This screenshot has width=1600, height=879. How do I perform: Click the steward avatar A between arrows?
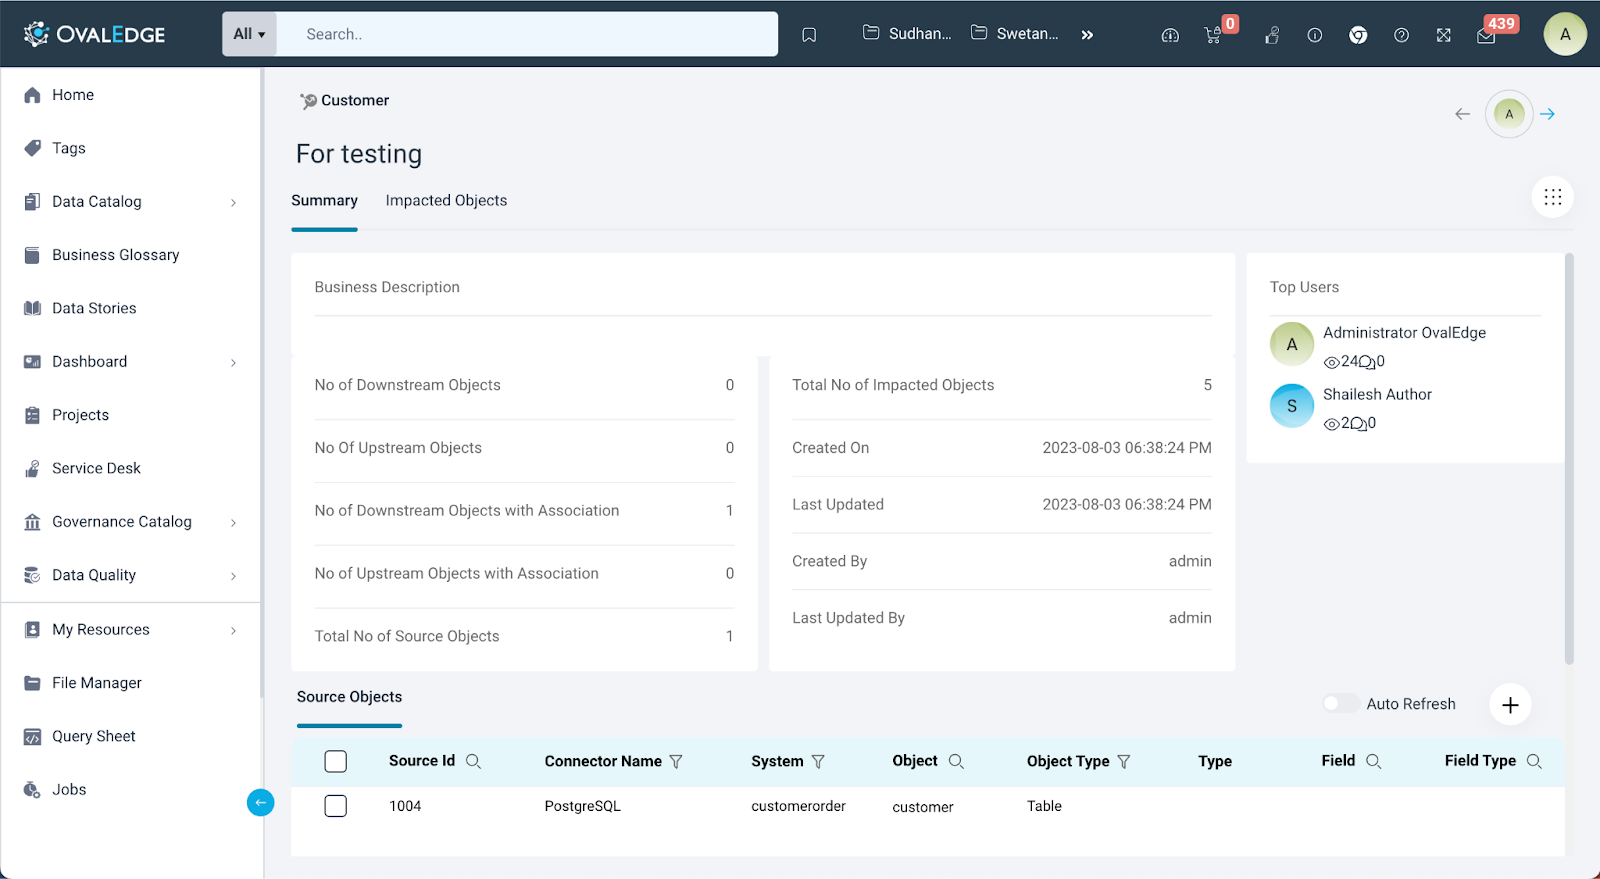pos(1509,114)
